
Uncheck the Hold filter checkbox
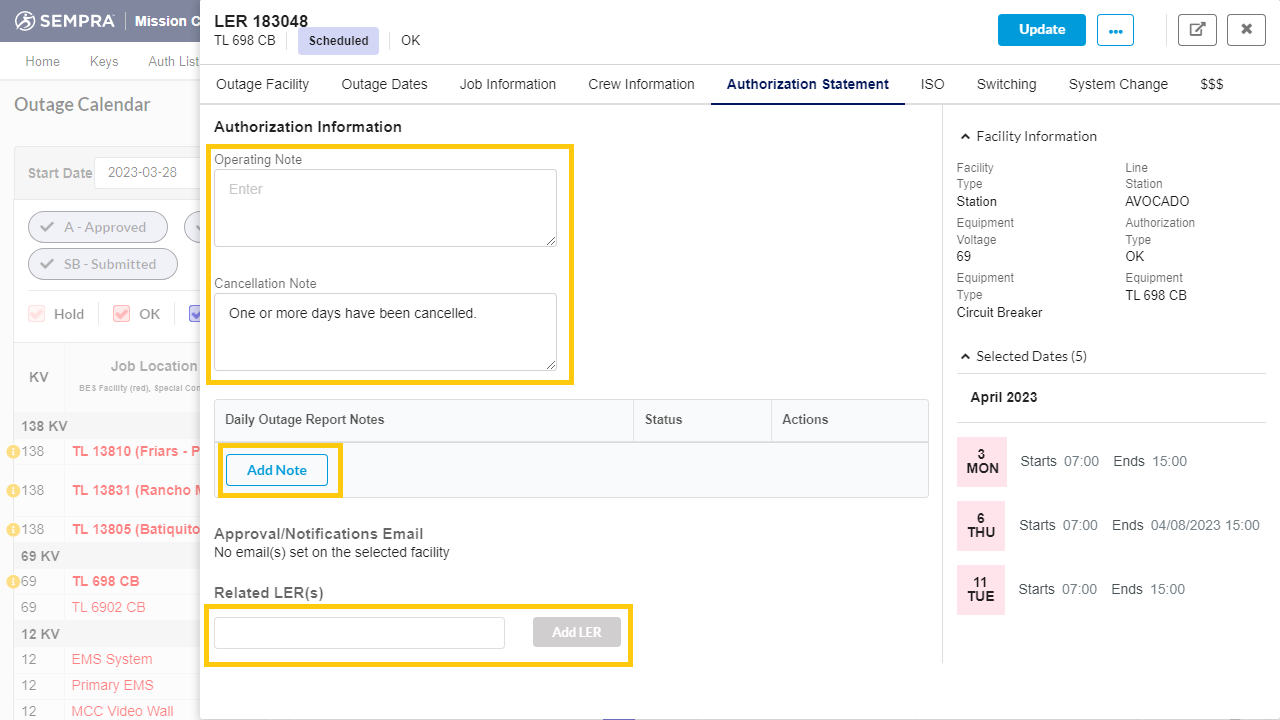pyautogui.click(x=36, y=314)
